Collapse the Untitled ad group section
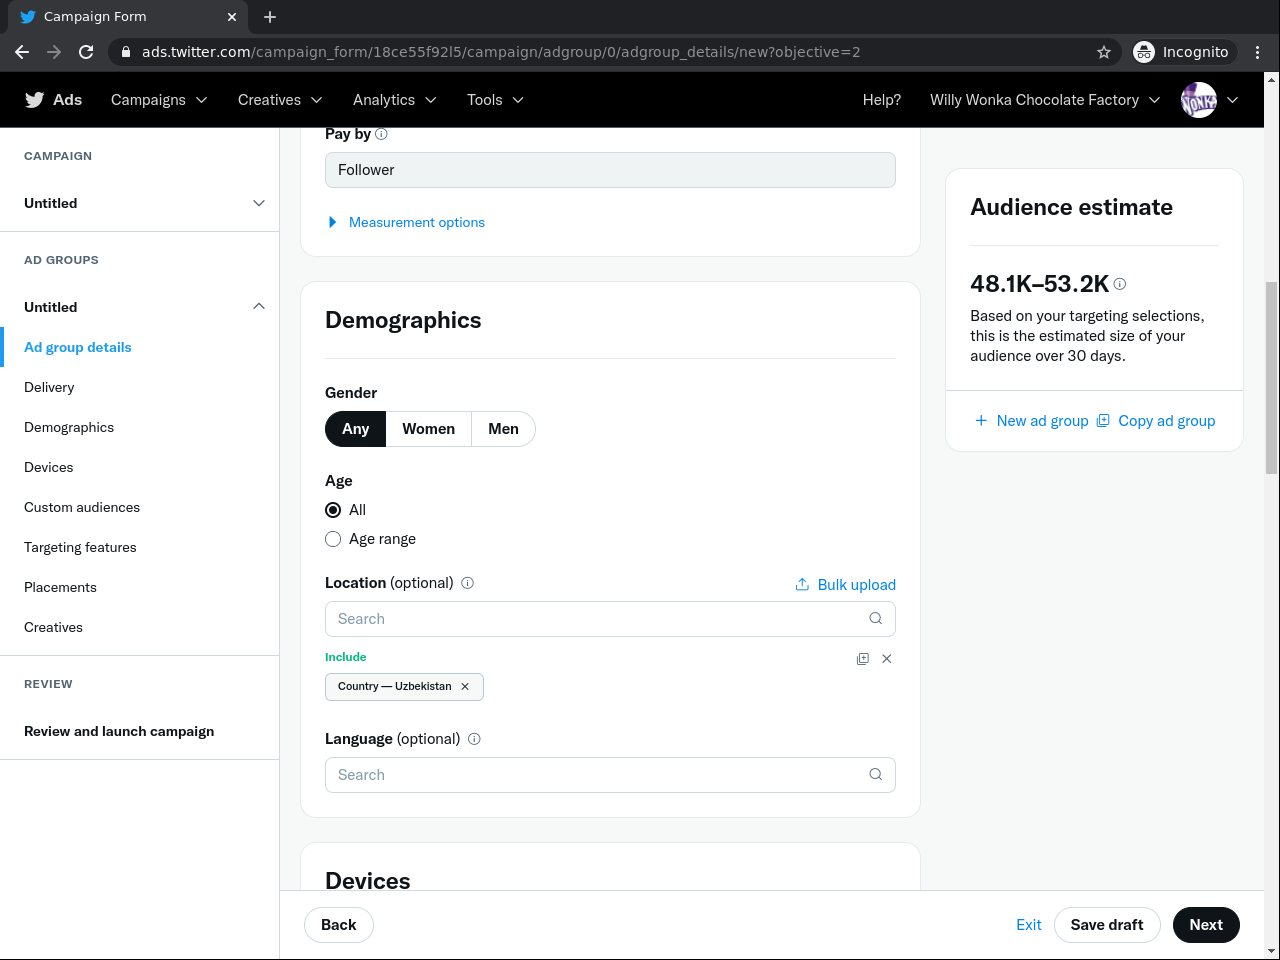 (x=259, y=307)
